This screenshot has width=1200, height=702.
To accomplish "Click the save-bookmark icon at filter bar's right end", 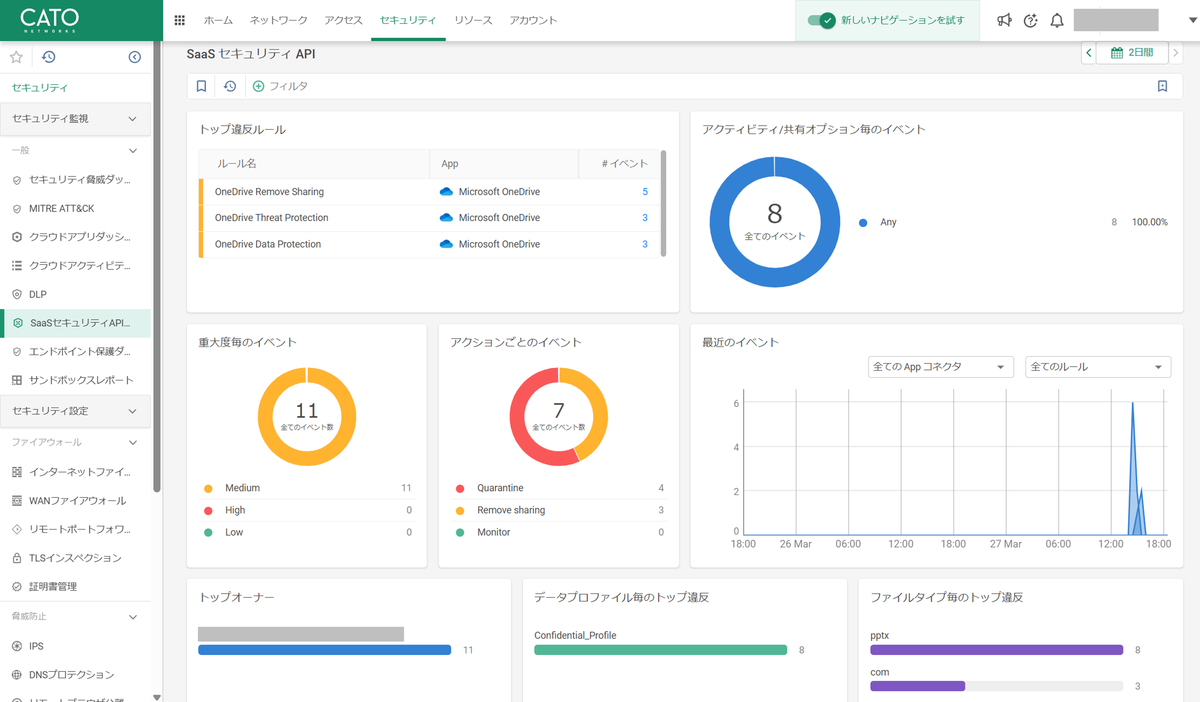I will coord(1162,86).
